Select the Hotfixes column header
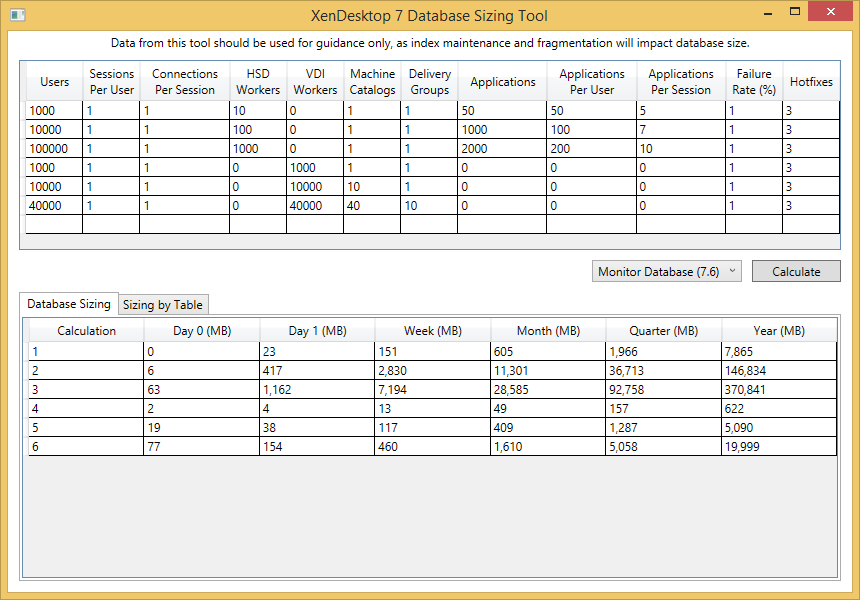860x600 pixels. tap(811, 82)
